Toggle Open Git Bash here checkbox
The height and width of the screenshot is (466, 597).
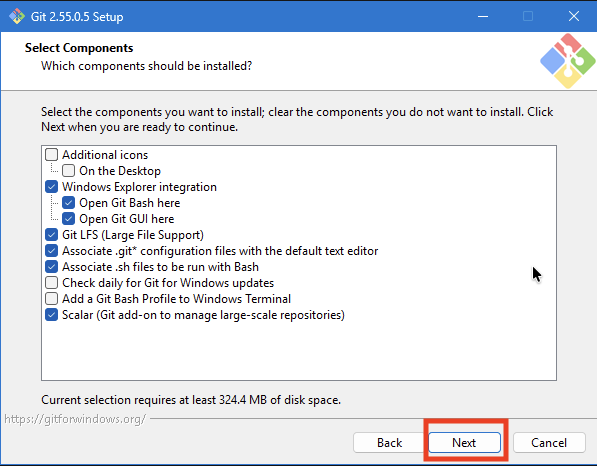tap(69, 203)
